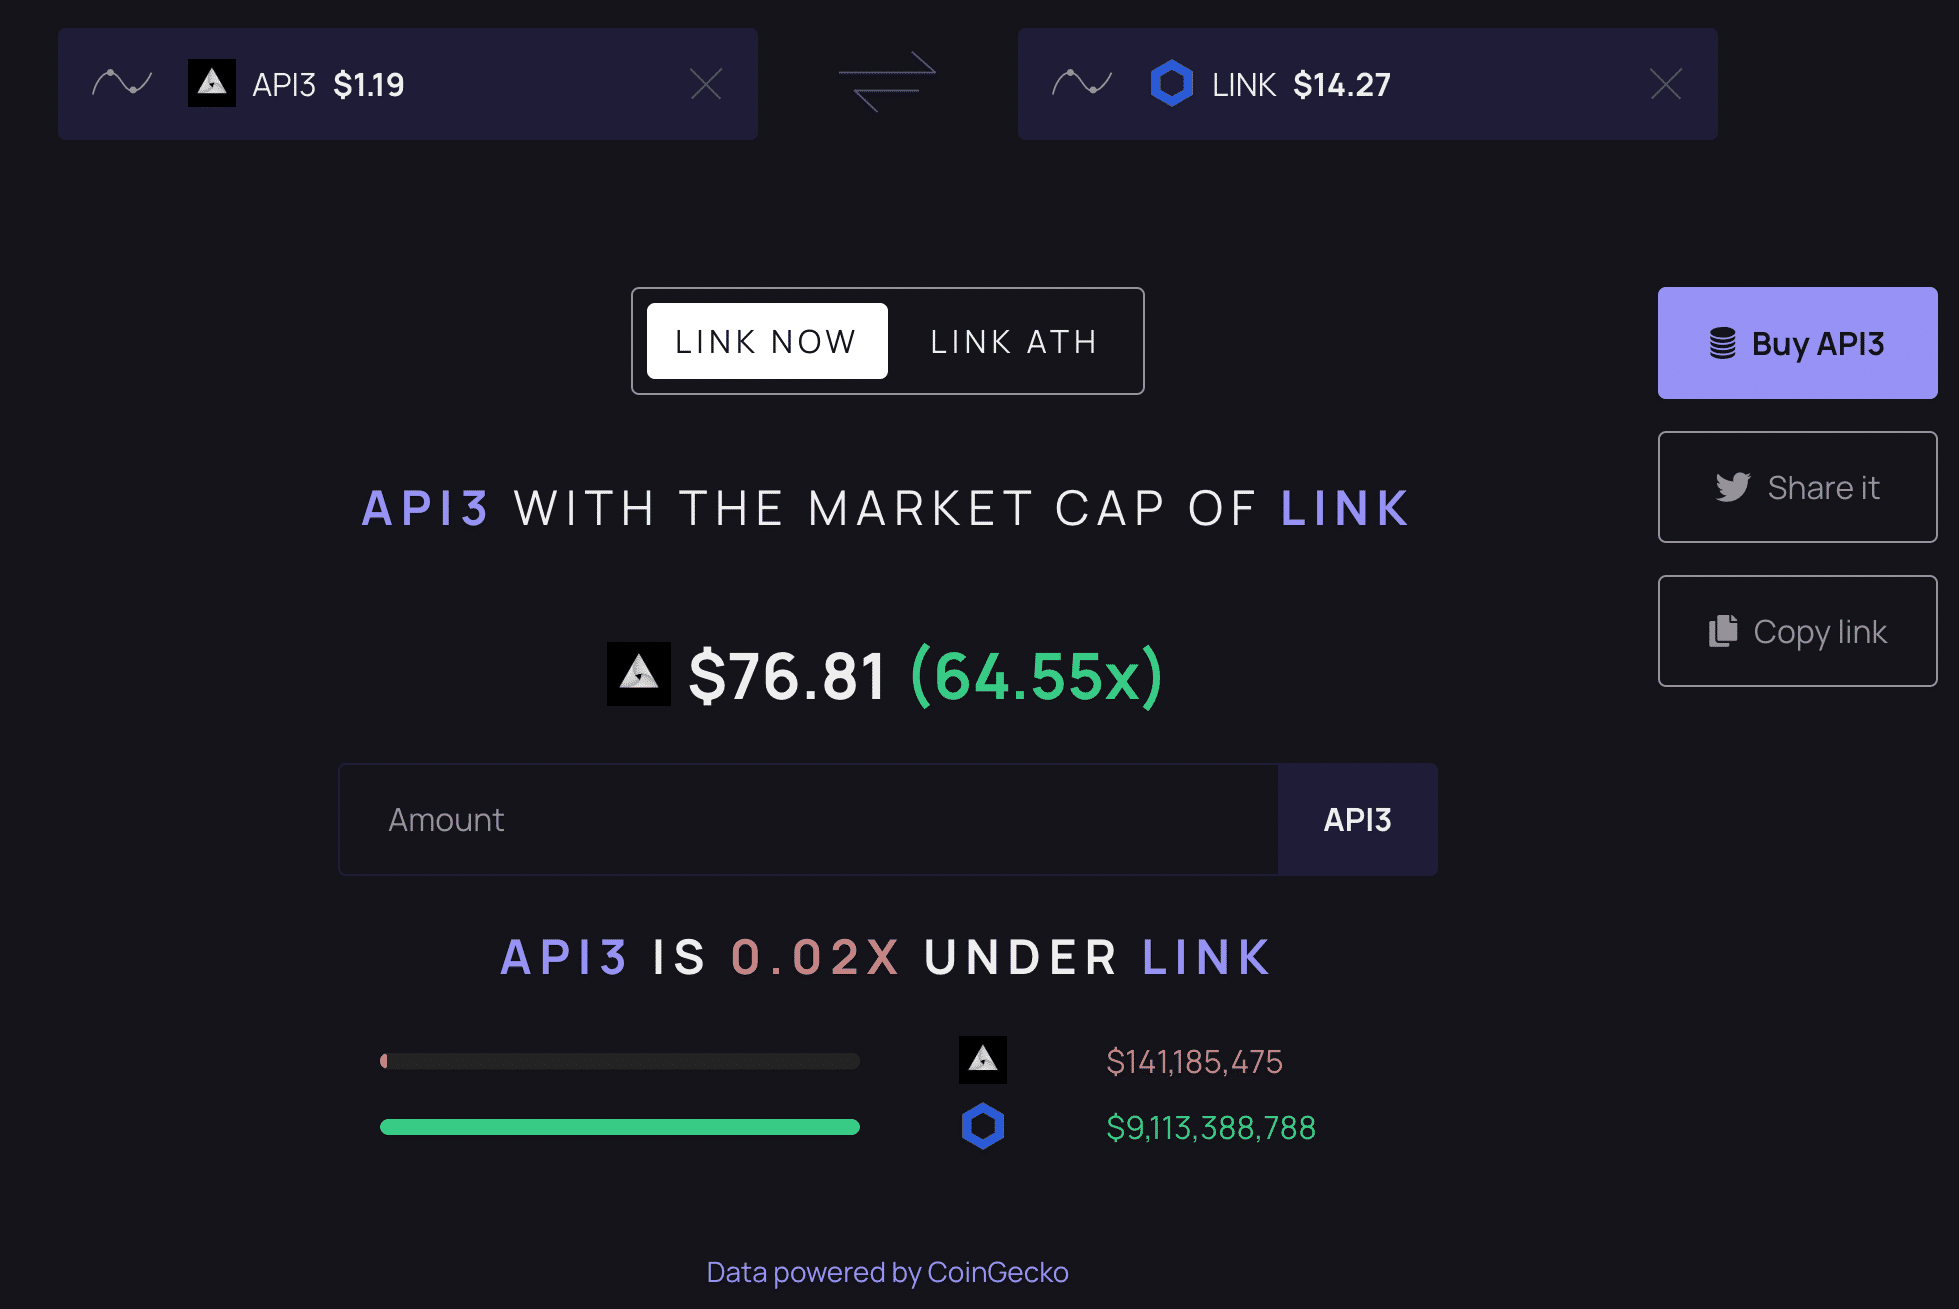
Task: Click the Share it button
Action: (x=1797, y=487)
